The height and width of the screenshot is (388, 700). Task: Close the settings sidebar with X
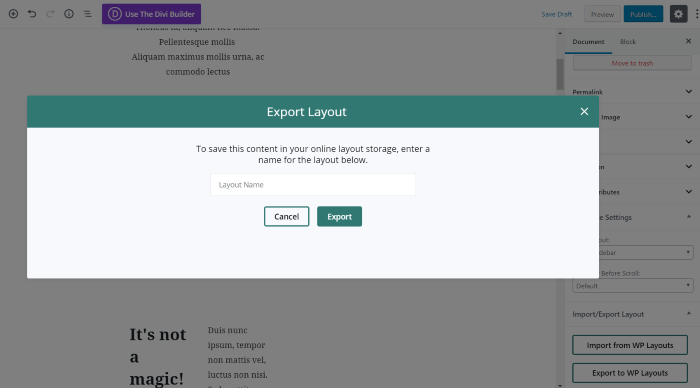click(x=688, y=41)
